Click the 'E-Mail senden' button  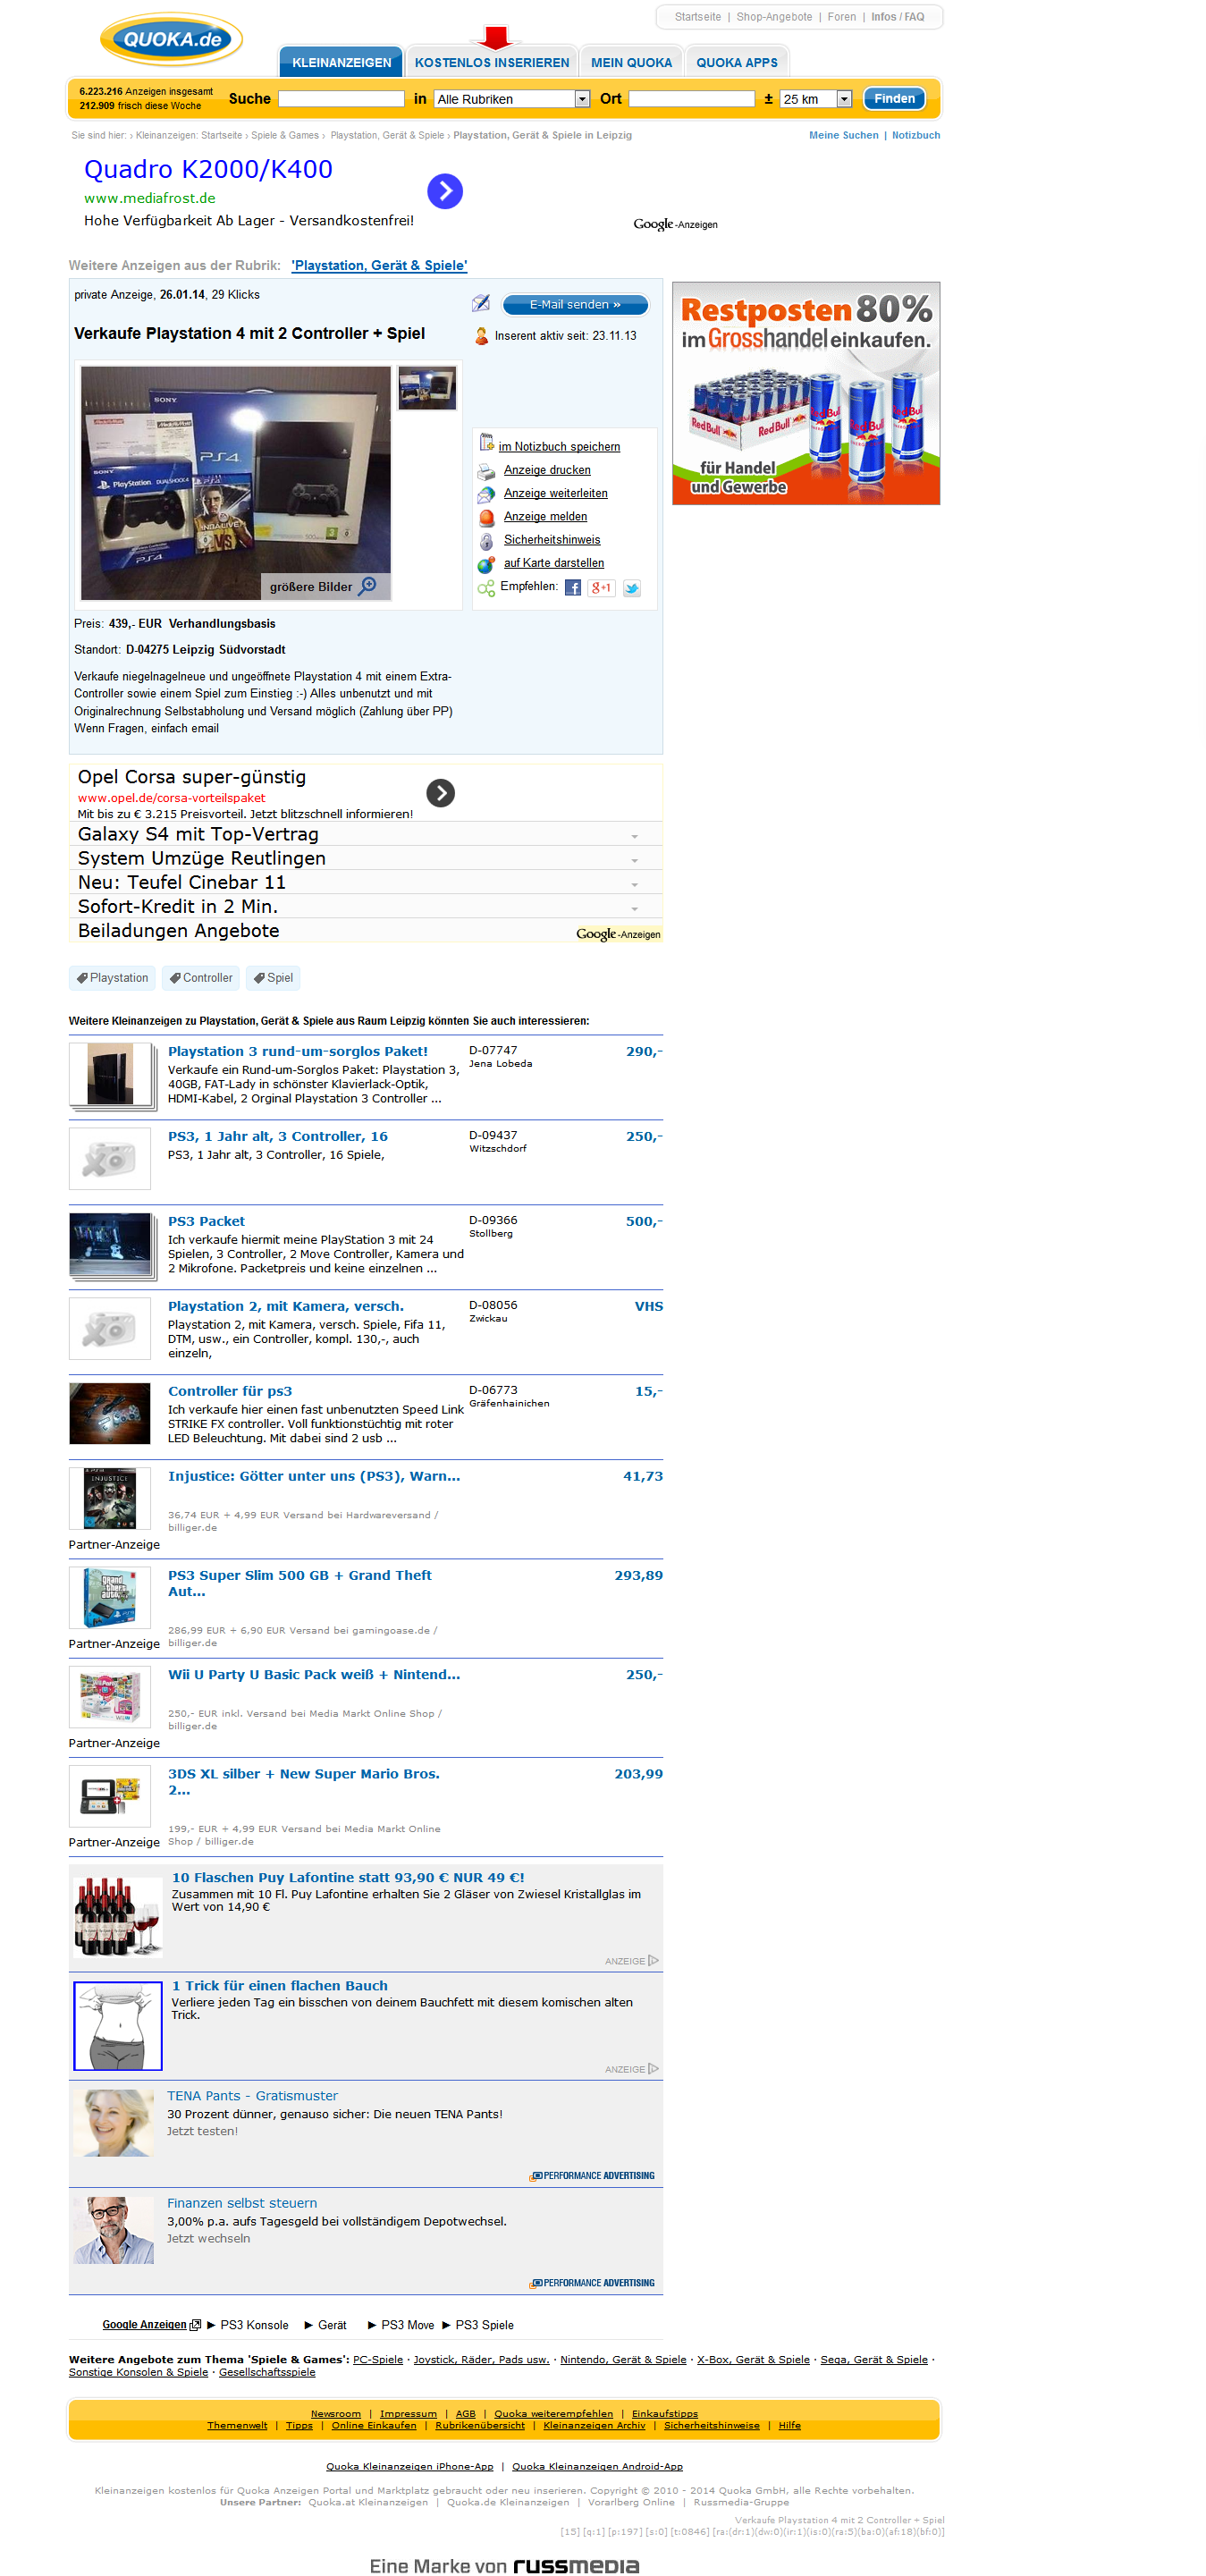[x=574, y=304]
